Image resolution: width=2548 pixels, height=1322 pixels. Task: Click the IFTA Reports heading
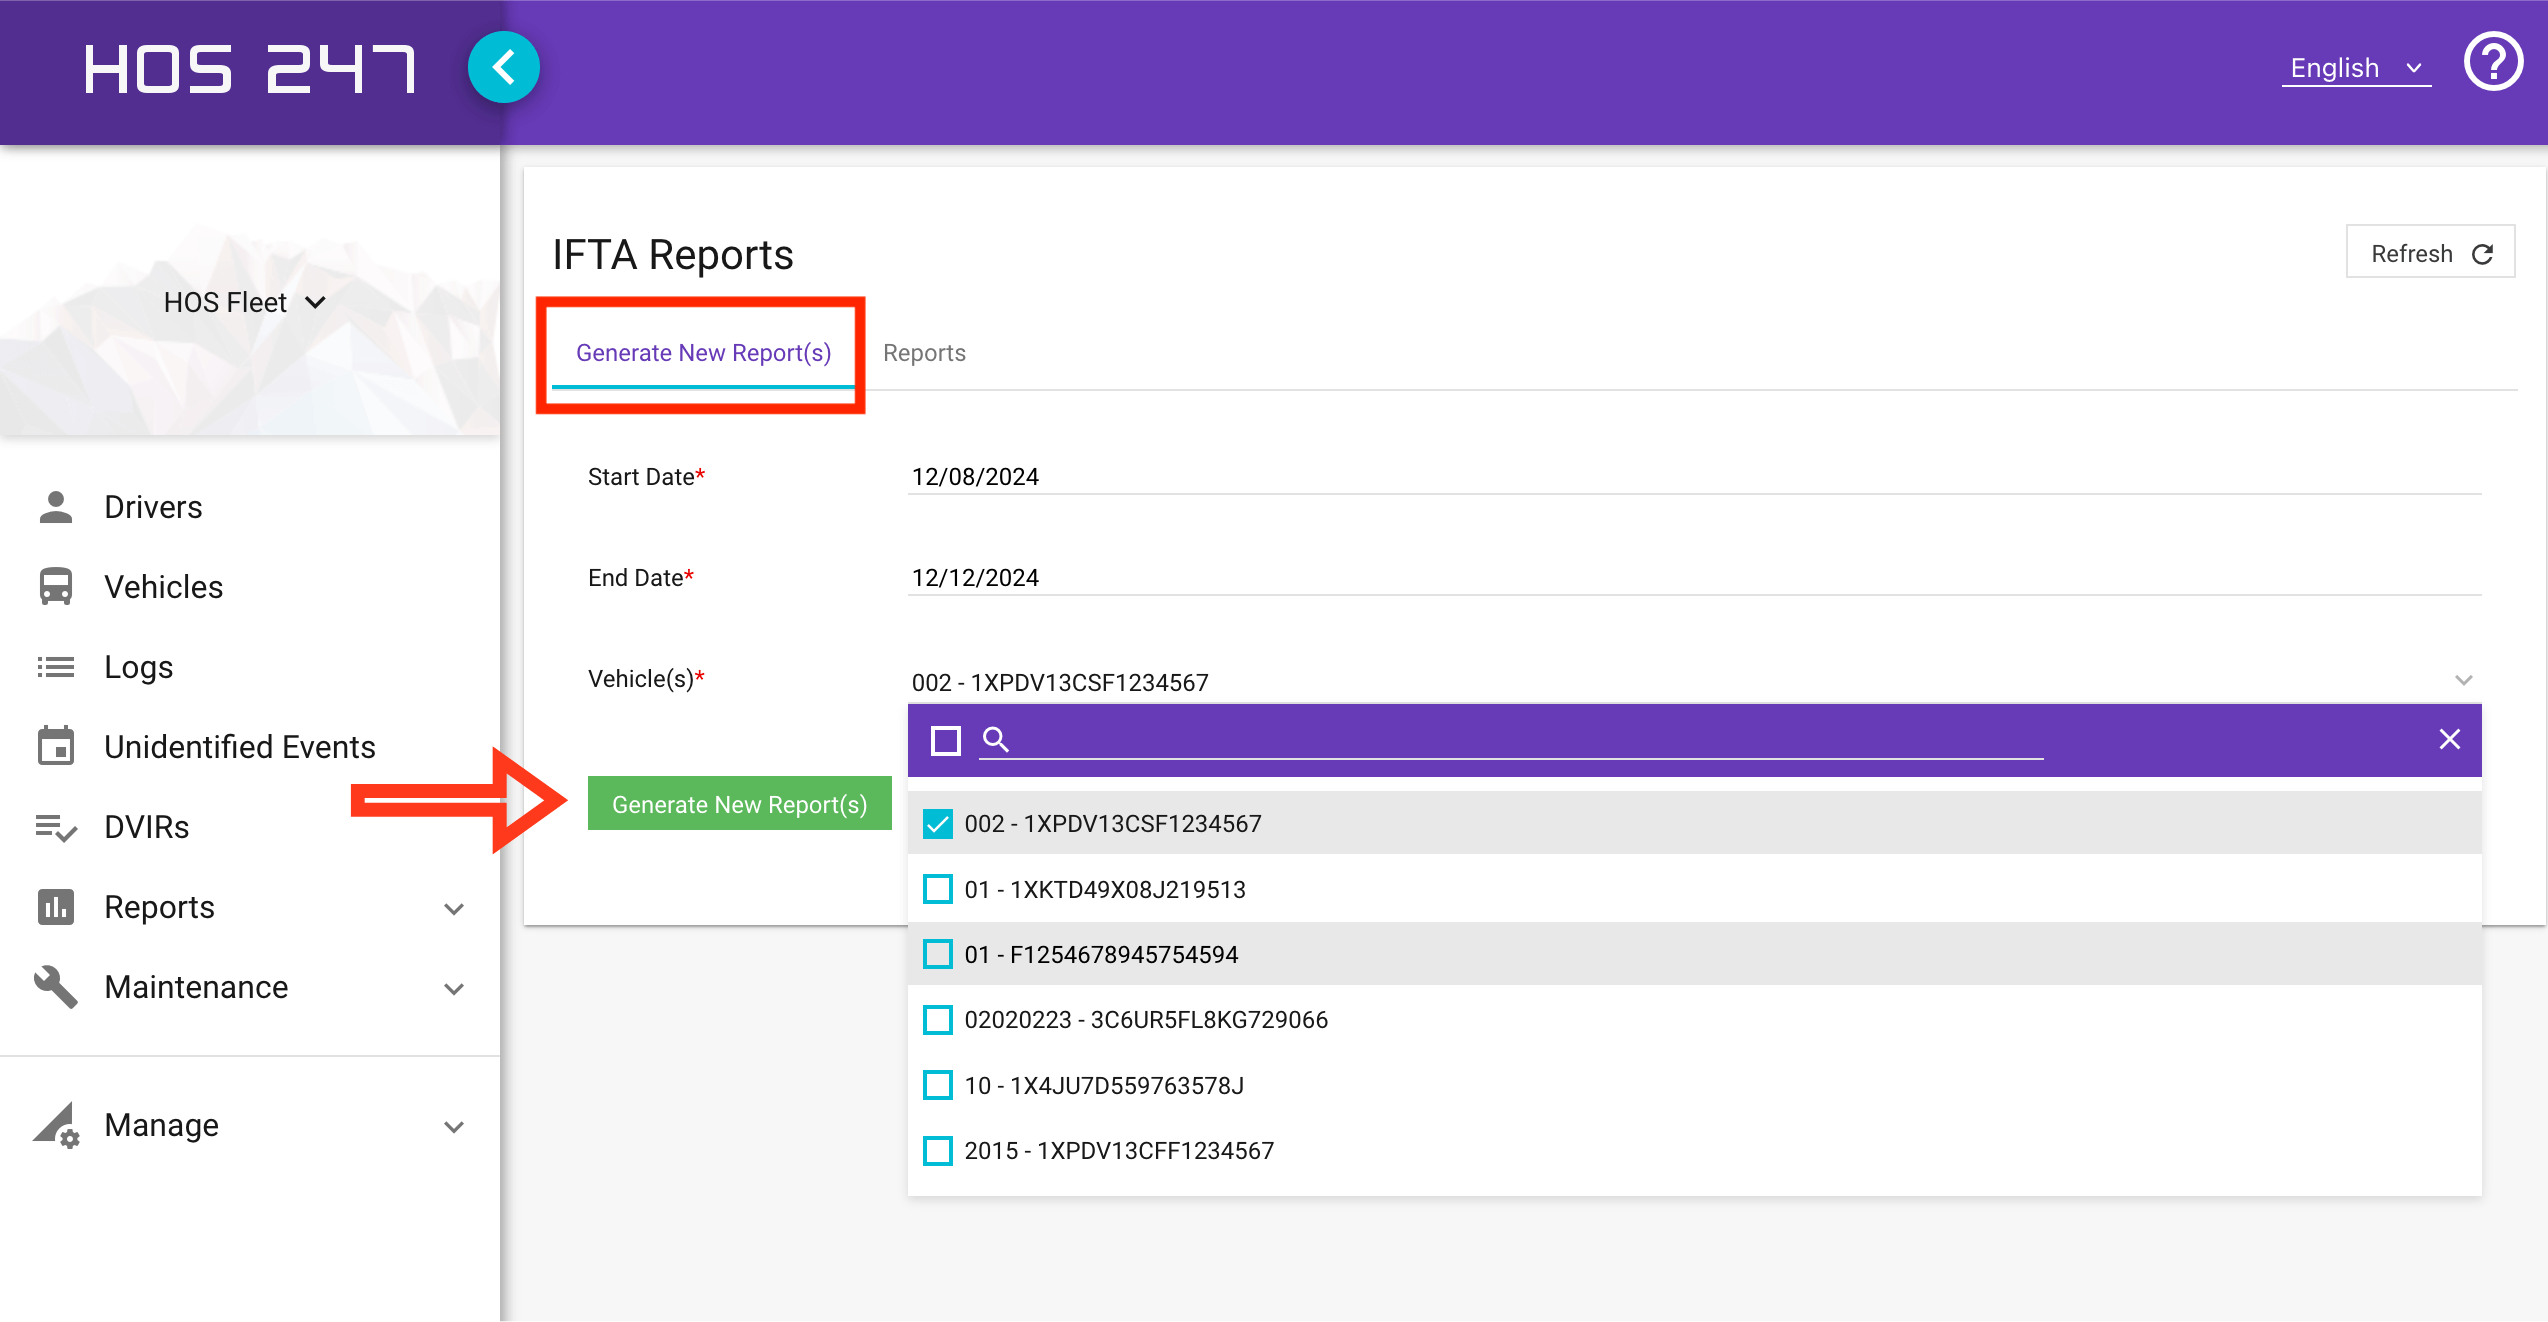(x=673, y=255)
